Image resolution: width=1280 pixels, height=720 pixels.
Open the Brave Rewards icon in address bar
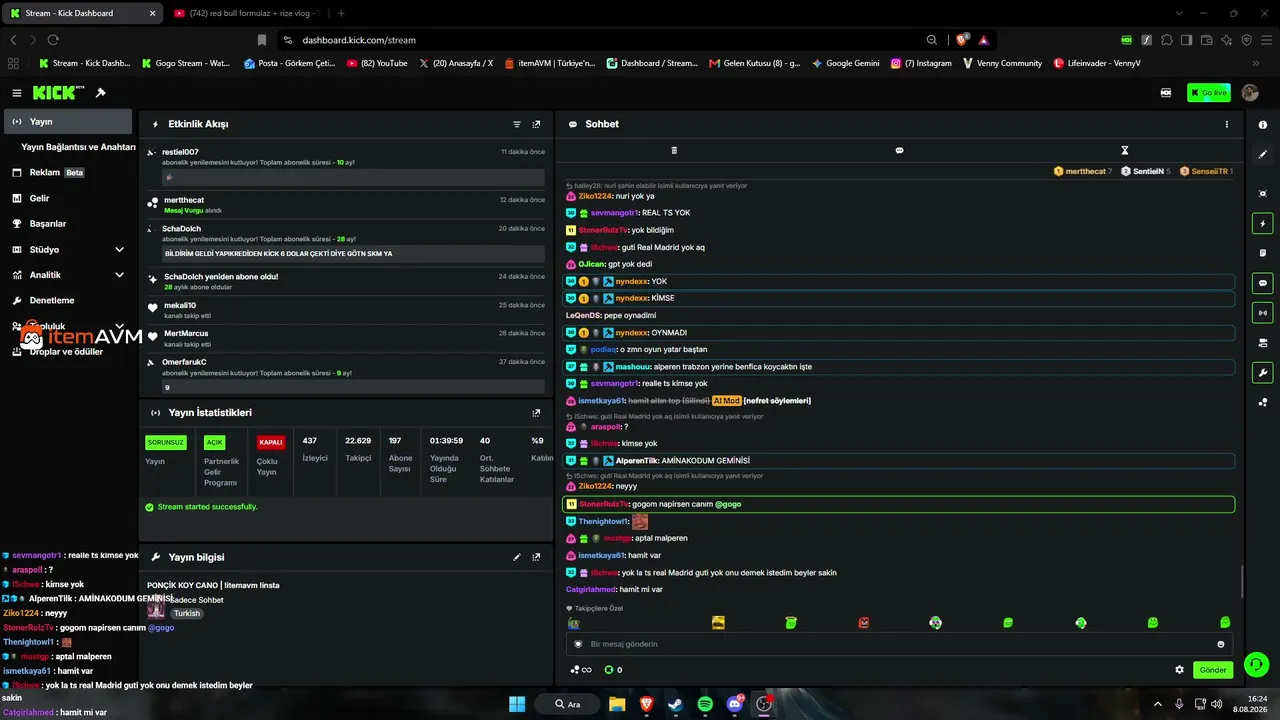pos(984,40)
